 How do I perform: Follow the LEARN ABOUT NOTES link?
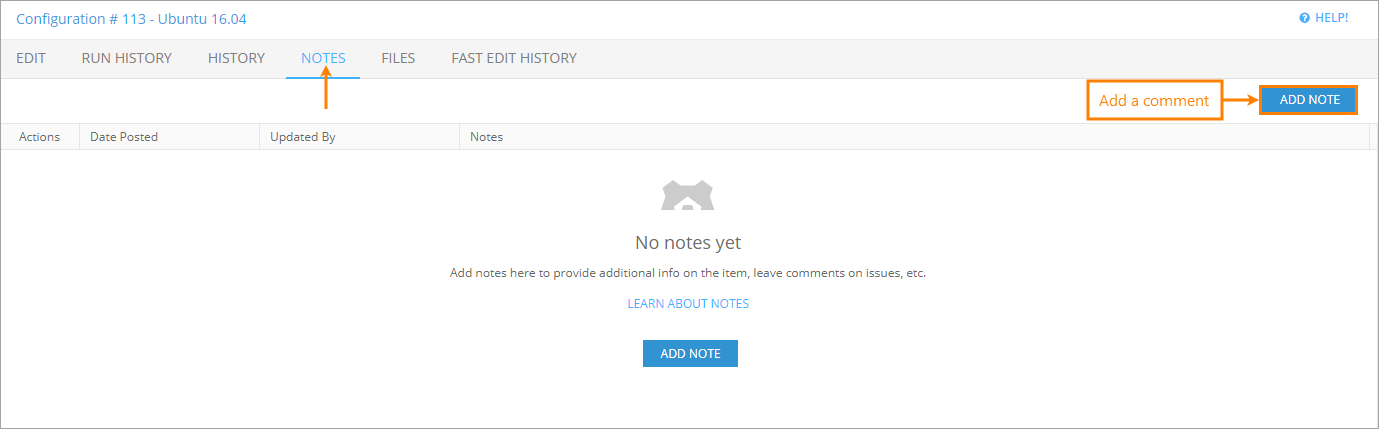(688, 304)
